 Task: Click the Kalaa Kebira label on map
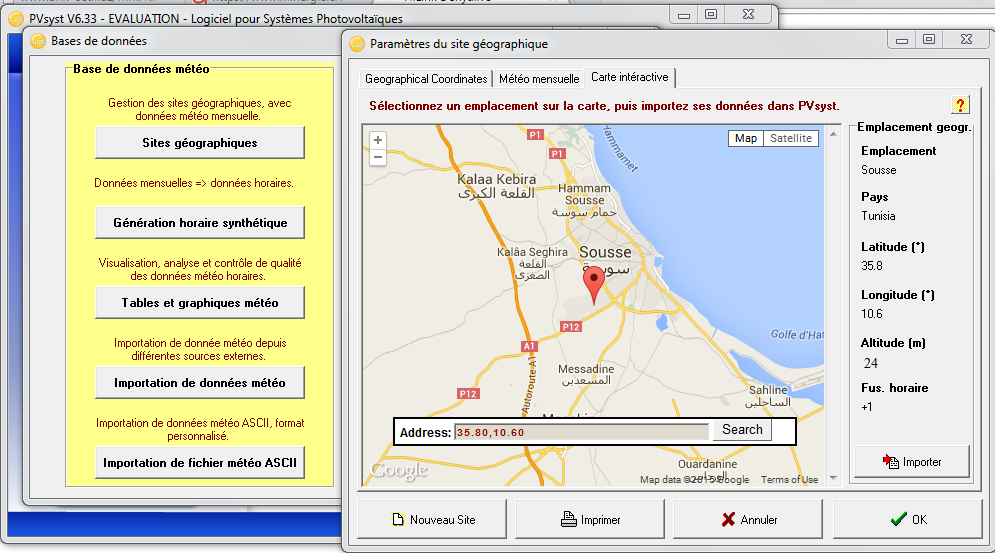point(497,180)
